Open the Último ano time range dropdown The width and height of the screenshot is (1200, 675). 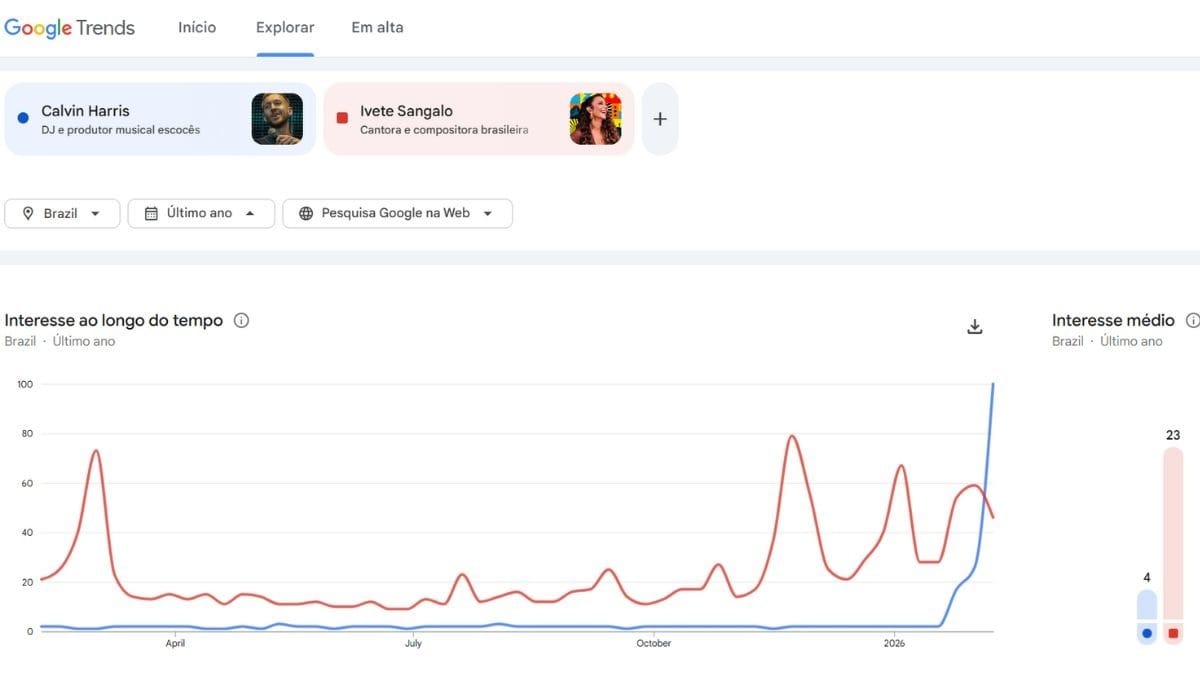[x=201, y=213]
